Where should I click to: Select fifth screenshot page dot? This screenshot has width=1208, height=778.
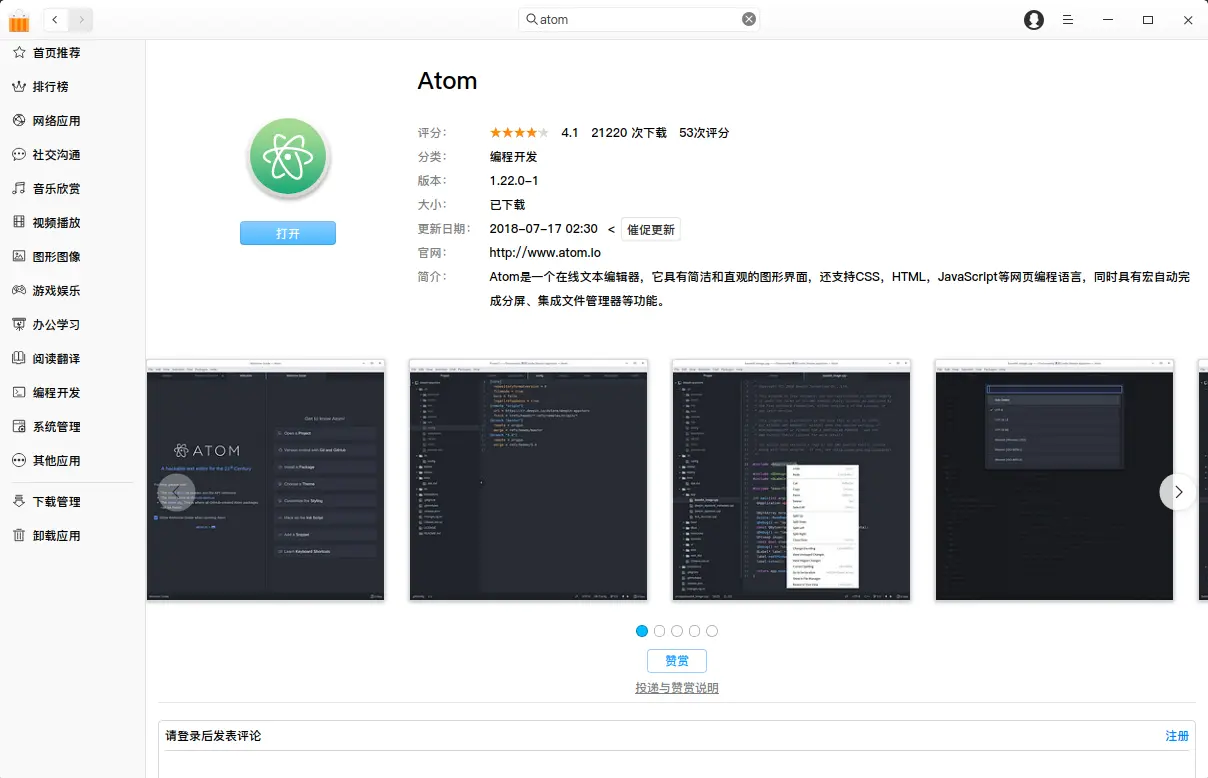tap(712, 631)
